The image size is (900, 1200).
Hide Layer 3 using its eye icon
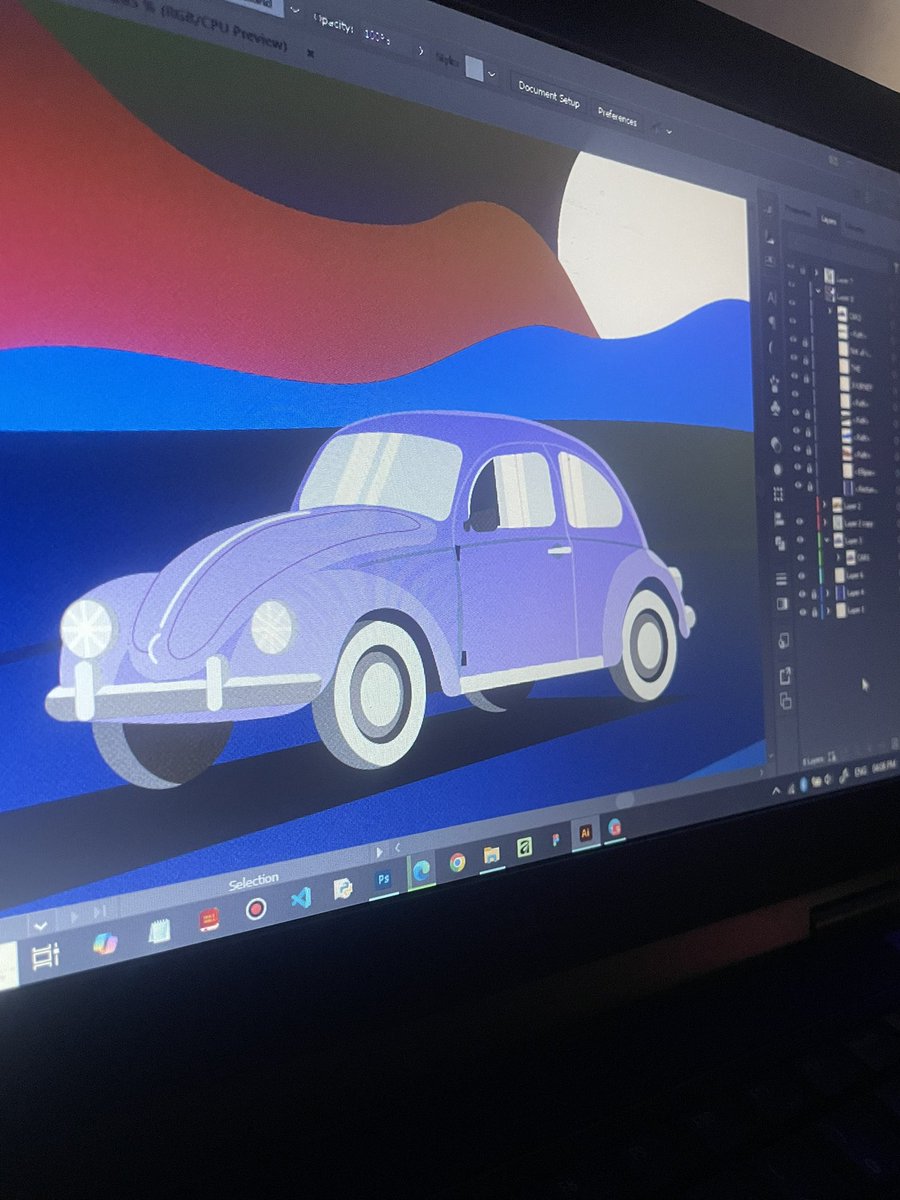800,539
